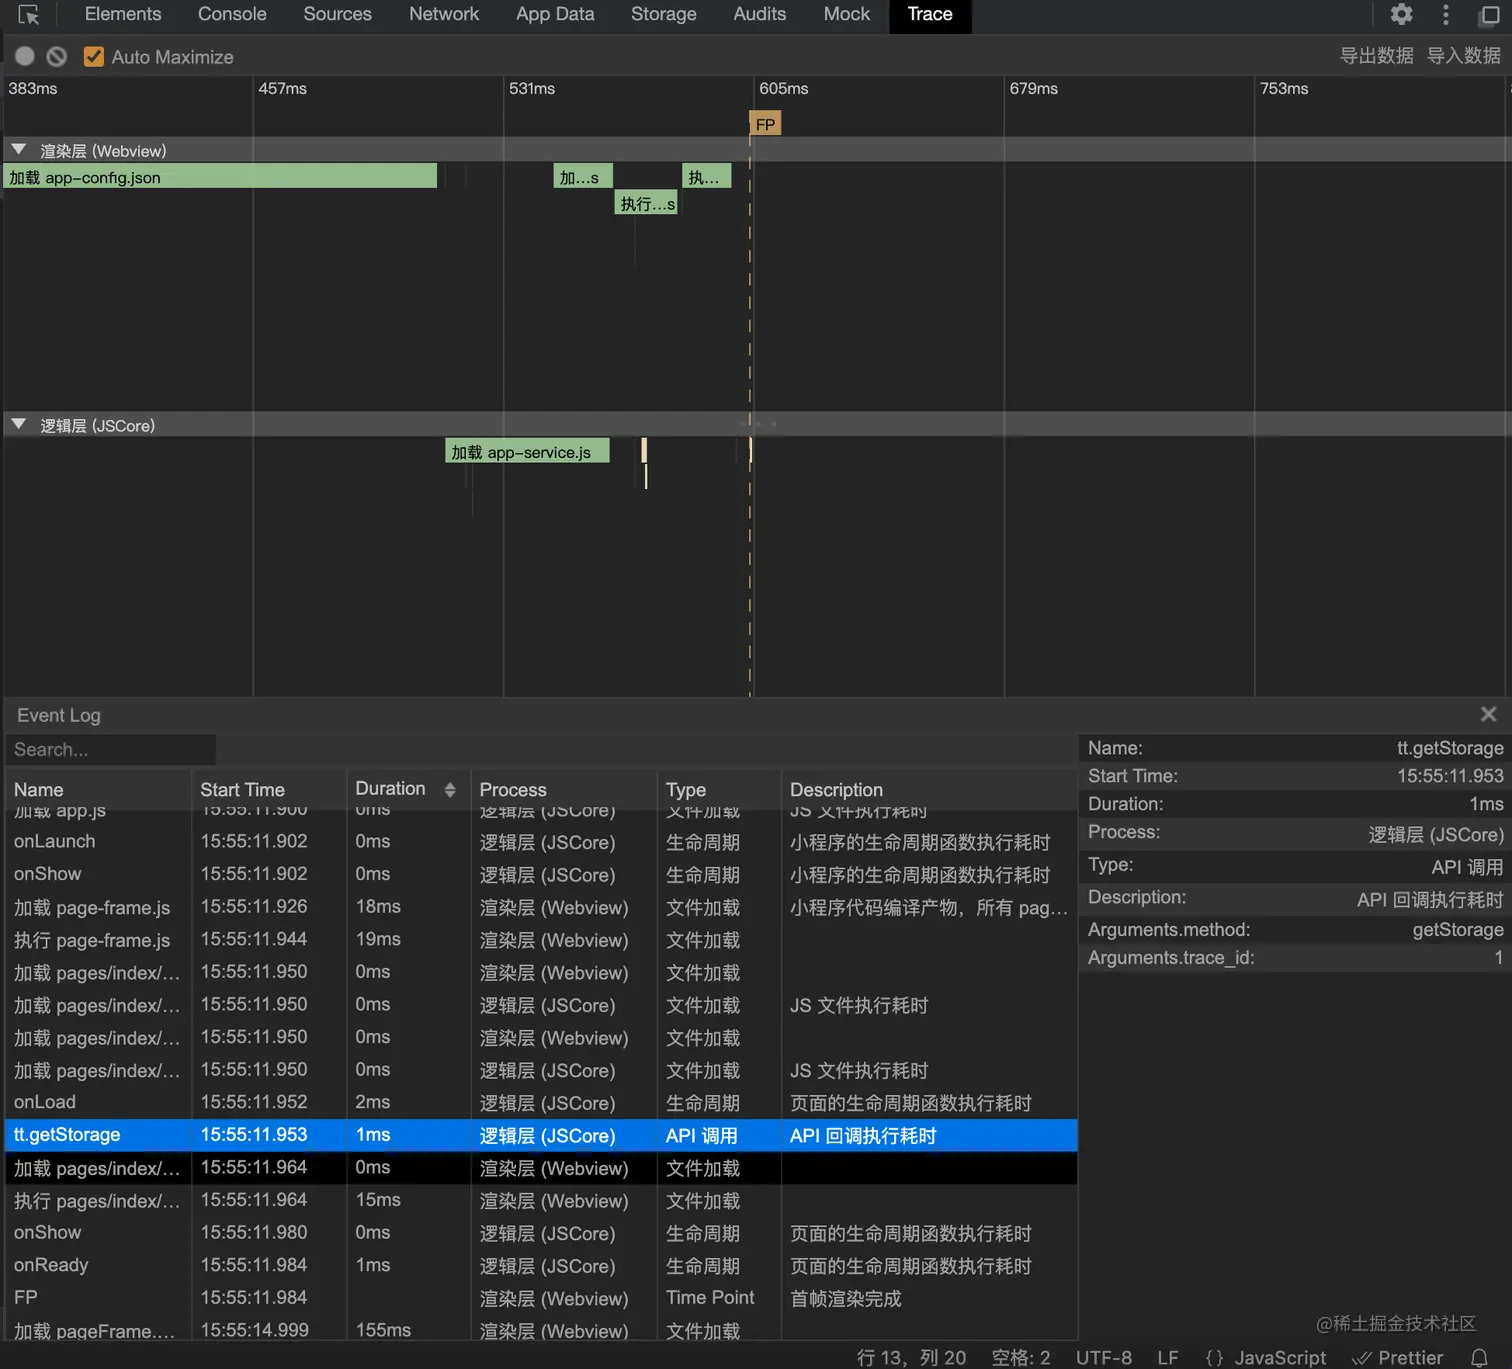Open devtools settings gear
This screenshot has height=1369, width=1512.
pos(1402,14)
